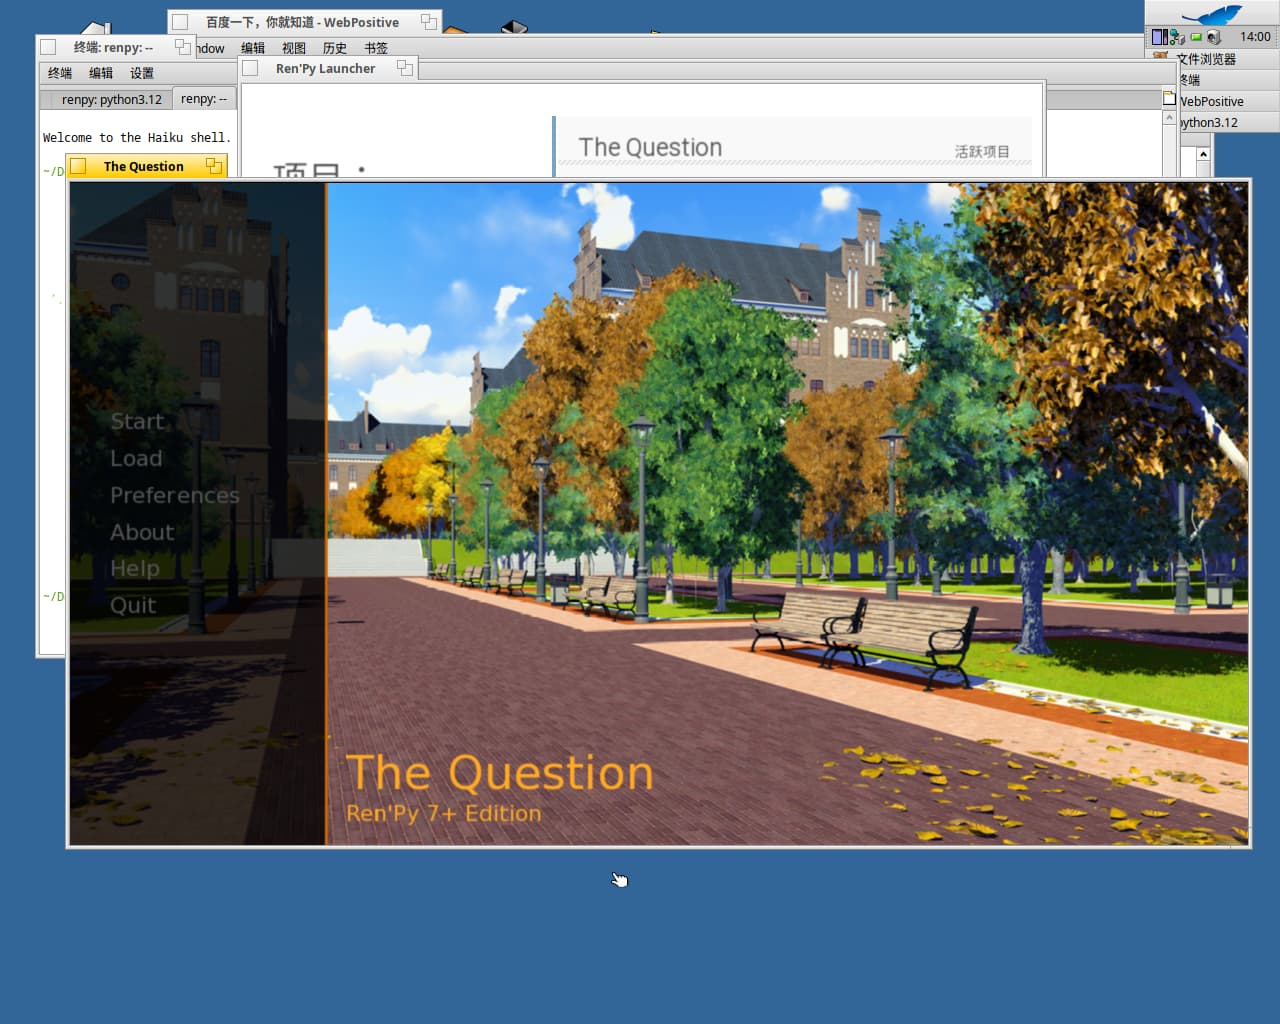Zoom the Ren'Py Launcher window
The image size is (1280, 1024).
[x=404, y=68]
